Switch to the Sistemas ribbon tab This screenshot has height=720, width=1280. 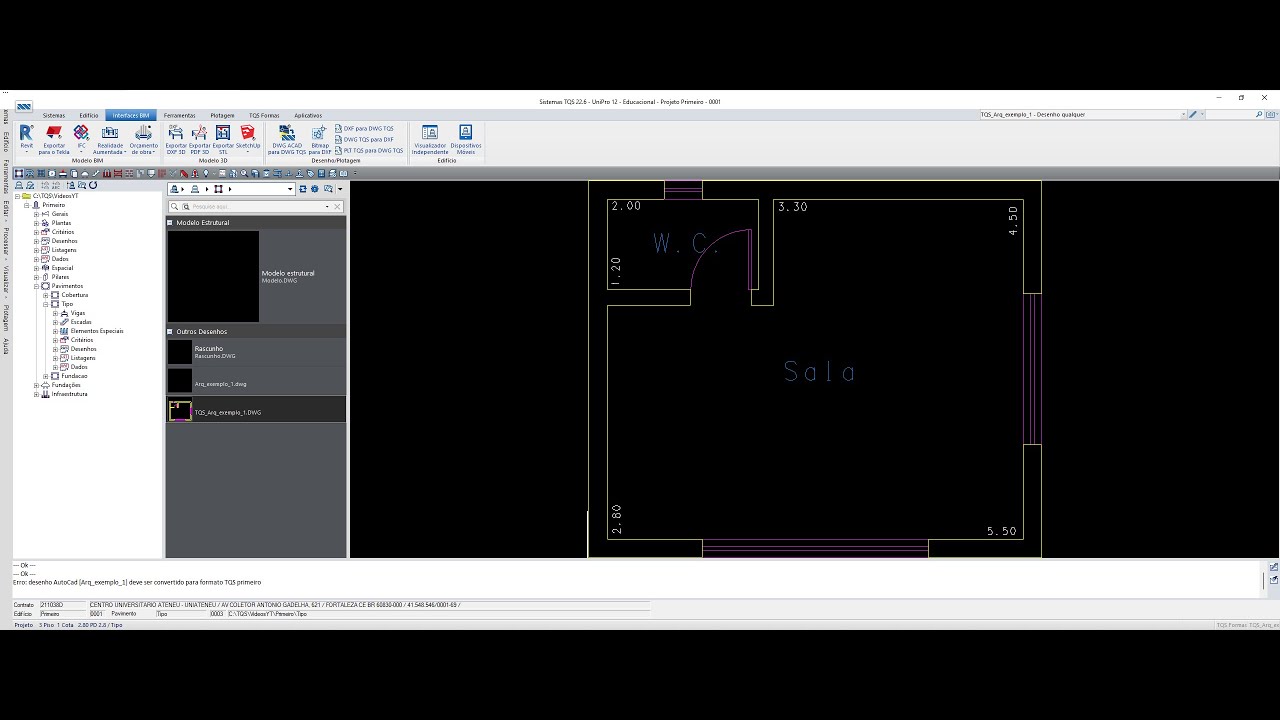(x=54, y=115)
